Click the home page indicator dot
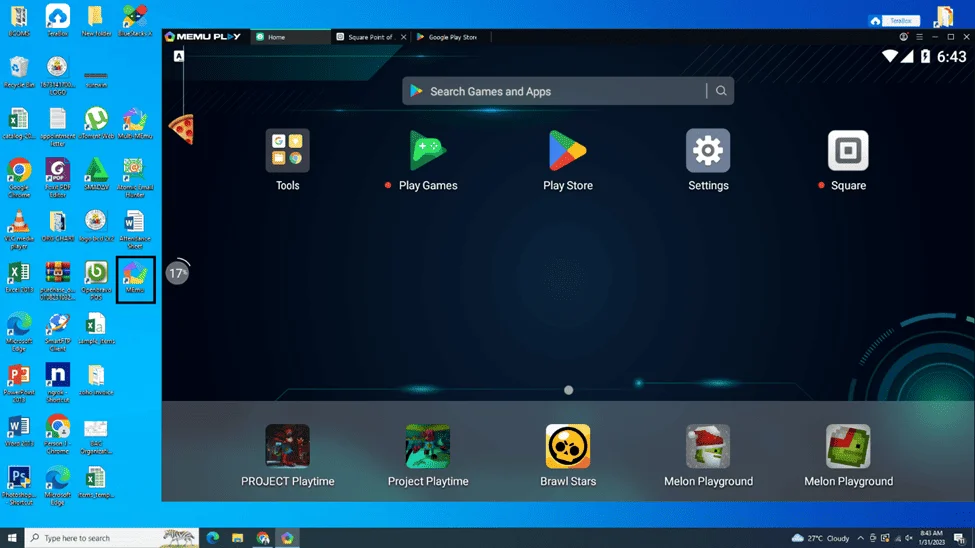This screenshot has width=975, height=548. pos(568,390)
